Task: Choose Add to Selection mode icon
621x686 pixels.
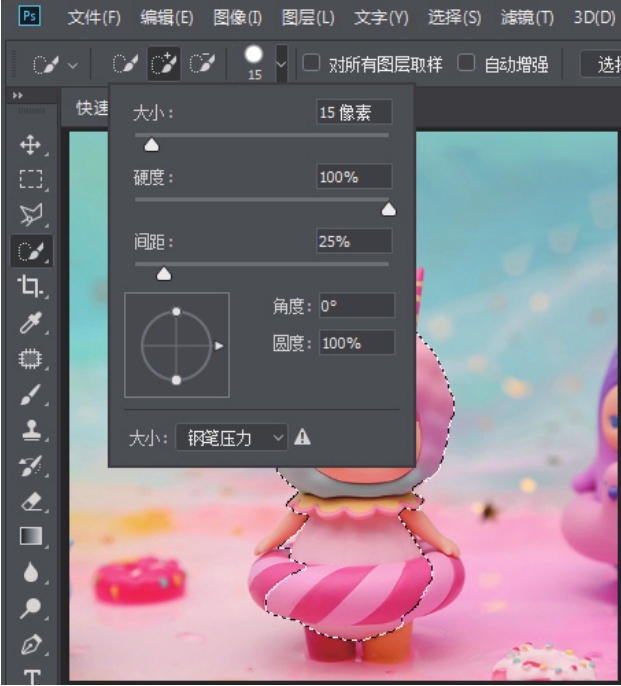Action: click(x=164, y=64)
